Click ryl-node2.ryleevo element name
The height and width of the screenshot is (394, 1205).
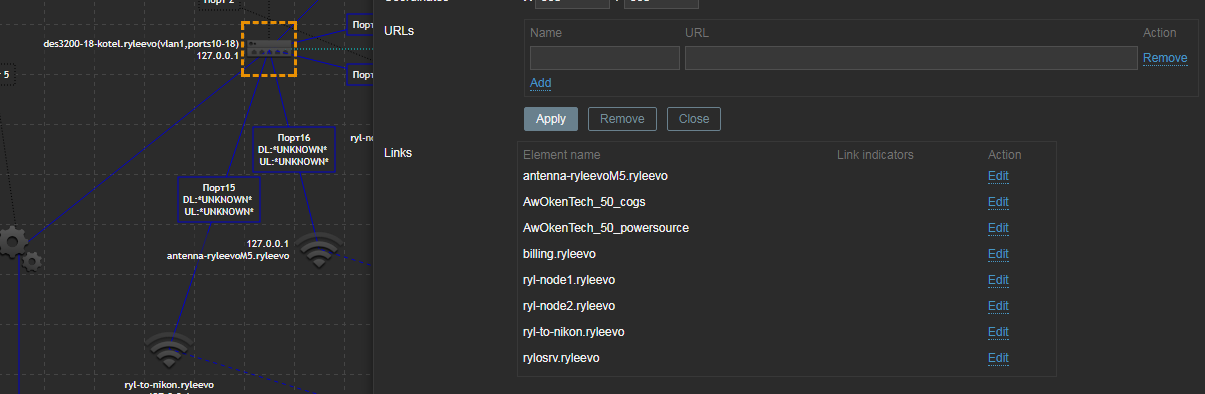[569, 306]
